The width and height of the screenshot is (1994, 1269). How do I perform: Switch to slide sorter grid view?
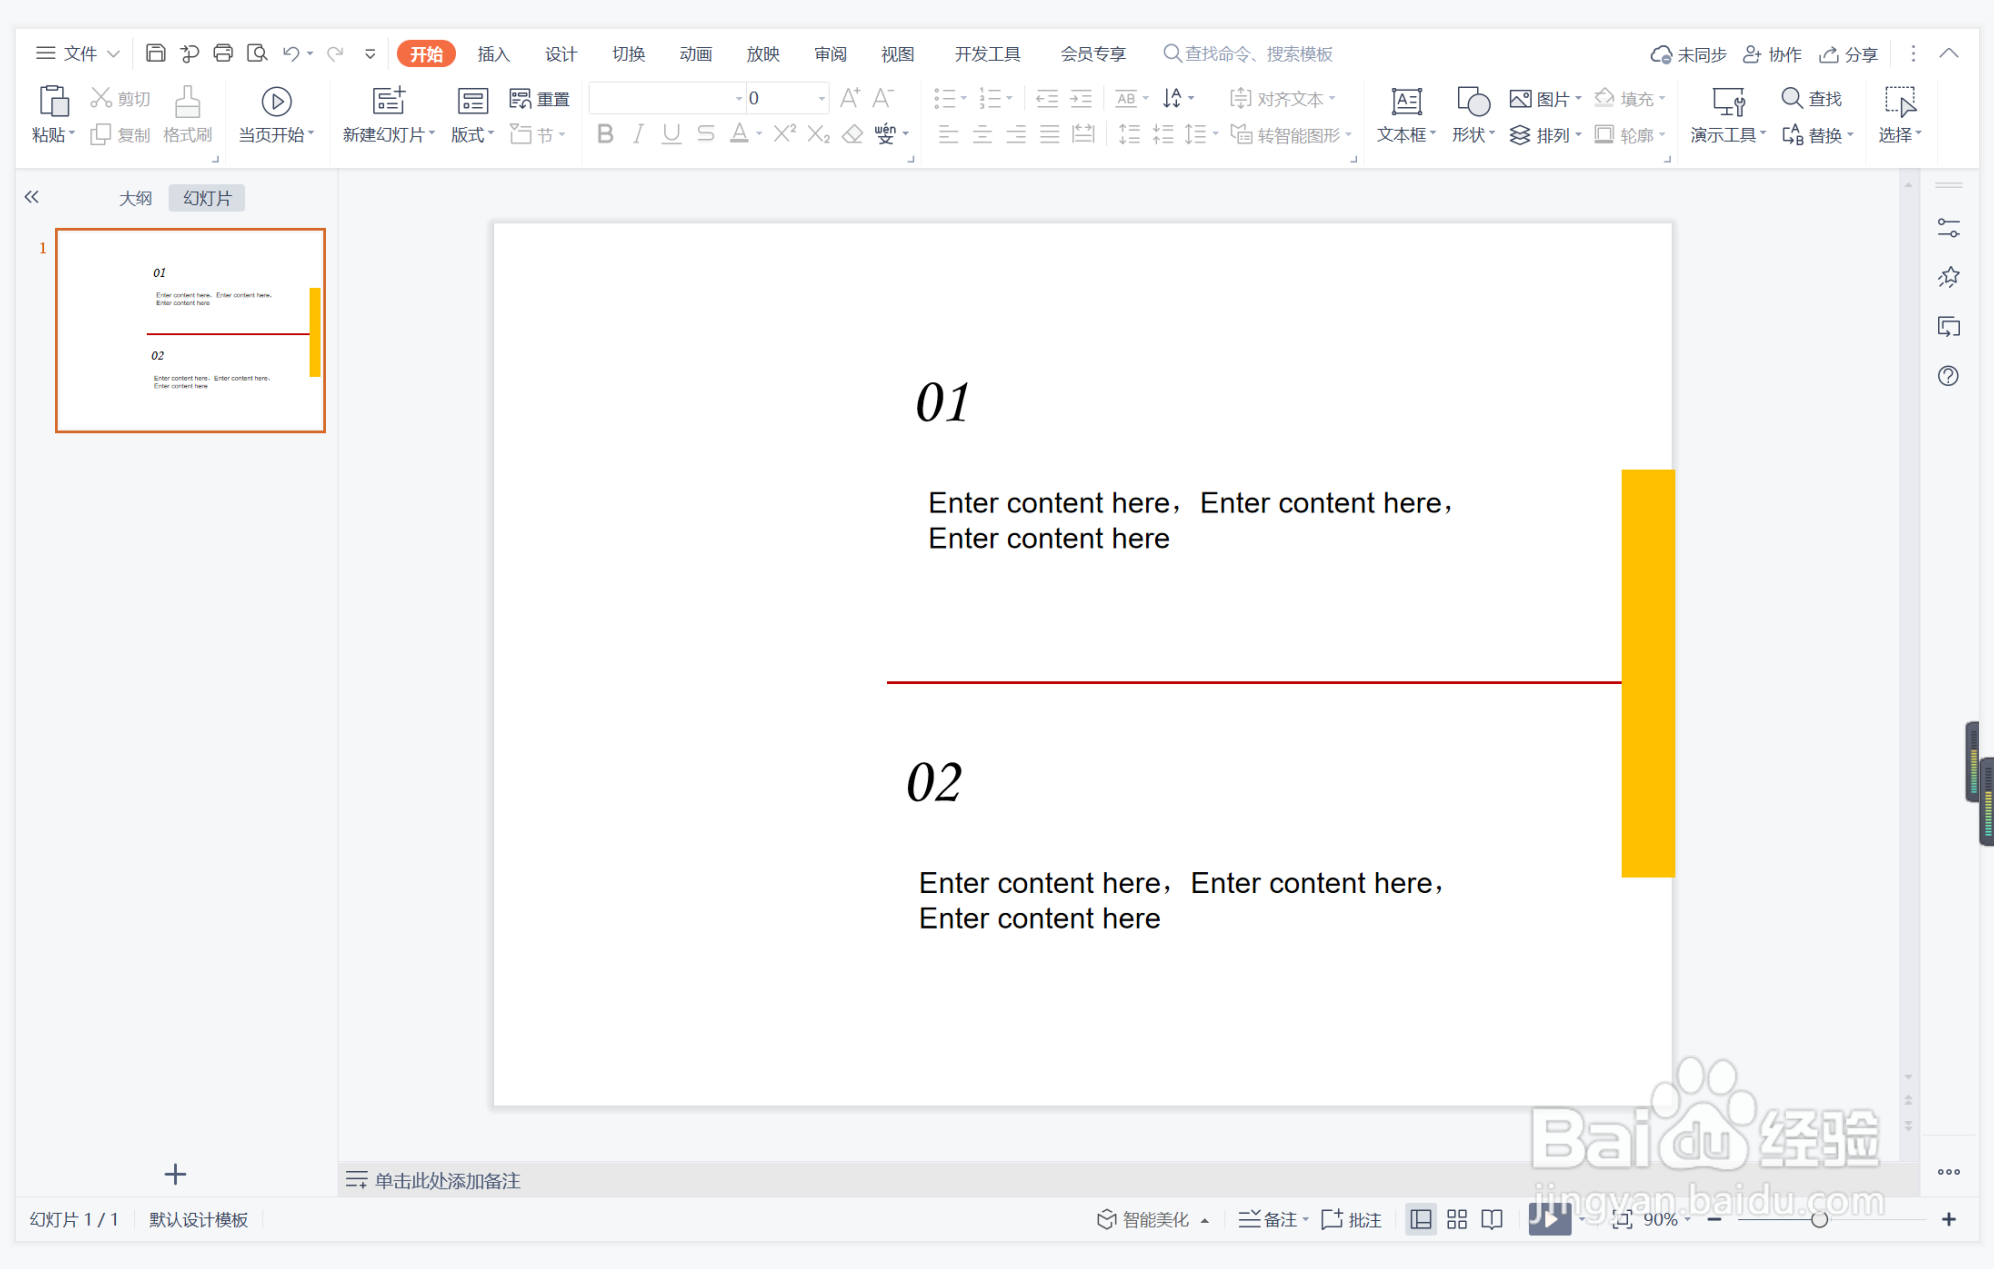(1457, 1219)
